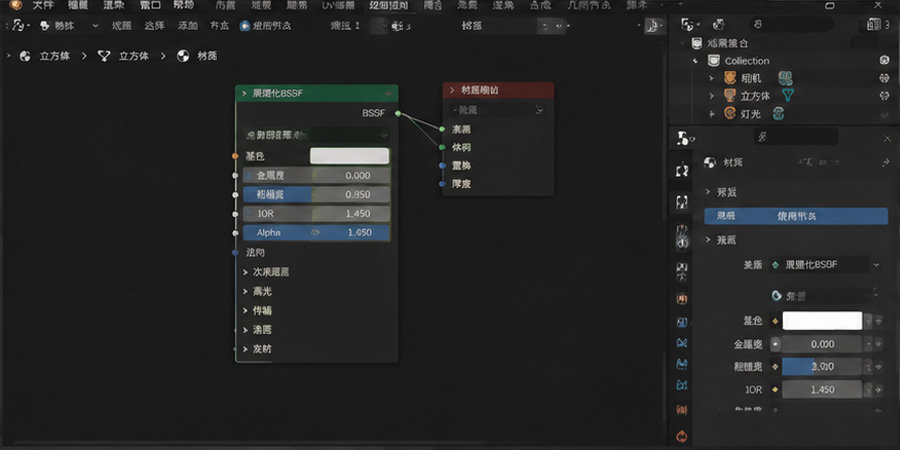Expand the 立方体 row in the outliner
The width and height of the screenshot is (900, 450).
tap(712, 96)
